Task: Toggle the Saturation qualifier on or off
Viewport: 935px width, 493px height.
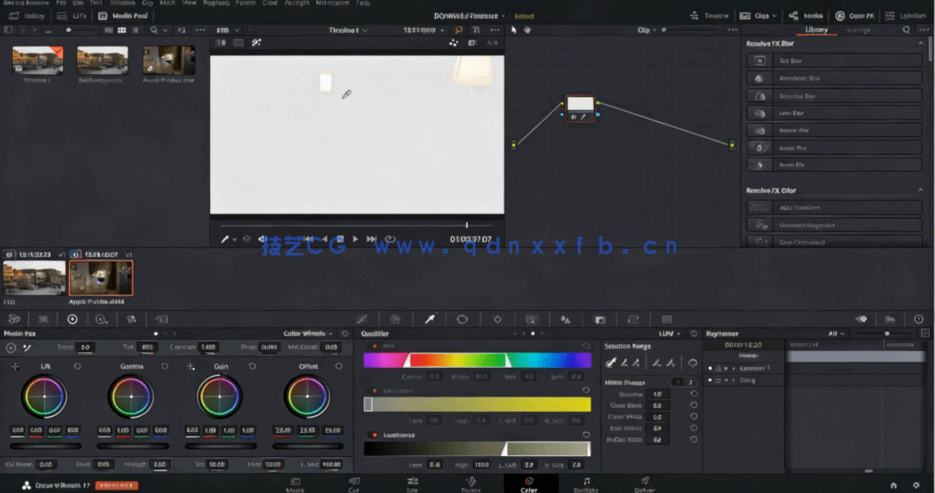Action: click(374, 390)
